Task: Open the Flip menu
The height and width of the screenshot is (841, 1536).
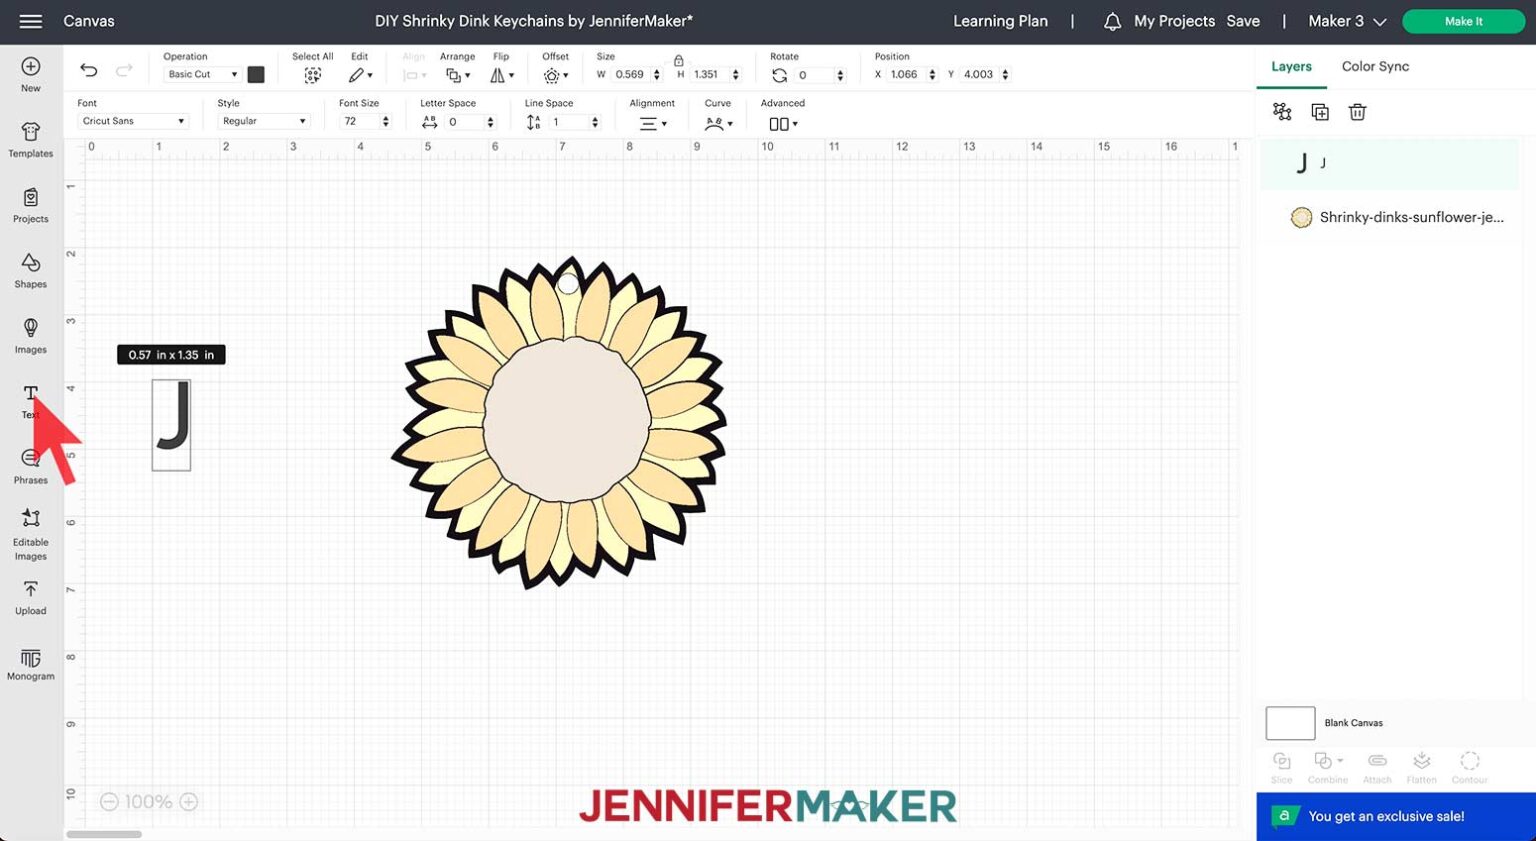Action: click(502, 75)
